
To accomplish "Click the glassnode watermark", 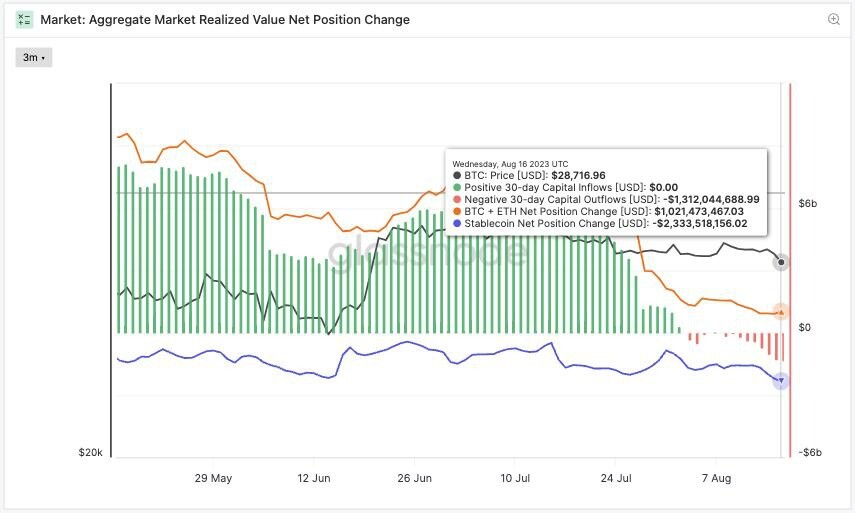I will coord(428,253).
